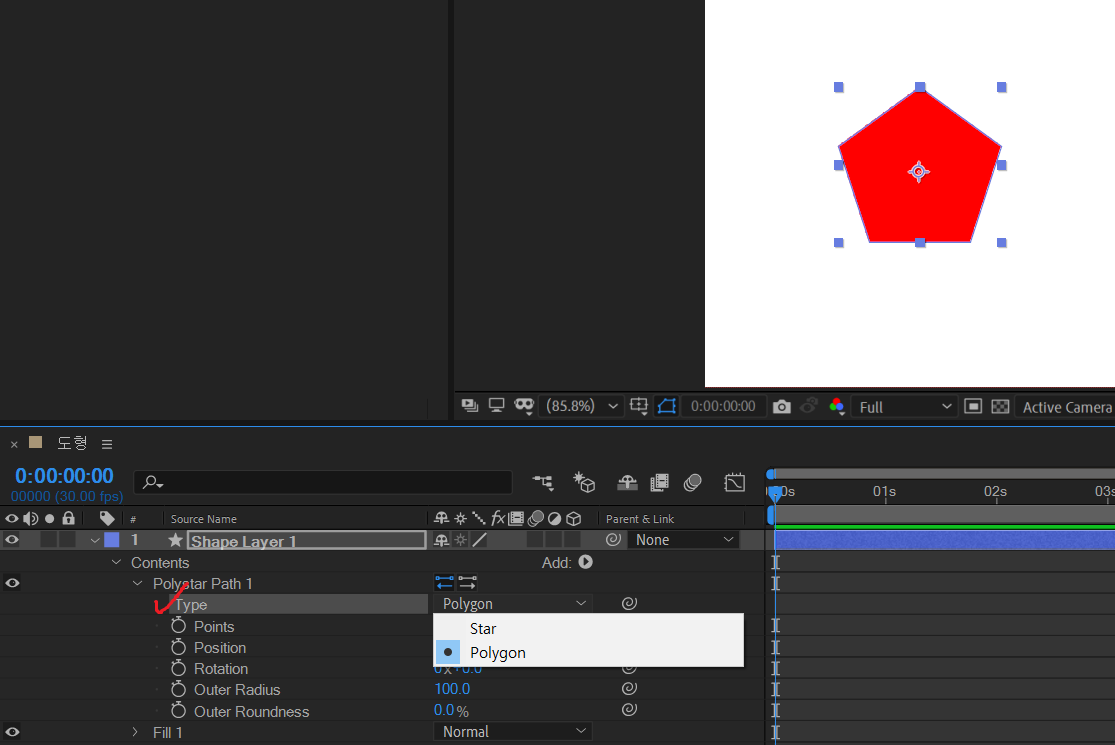Image resolution: width=1115 pixels, height=745 pixels.
Task: Click the Outer Roundness pick whip icon
Action: point(629,709)
